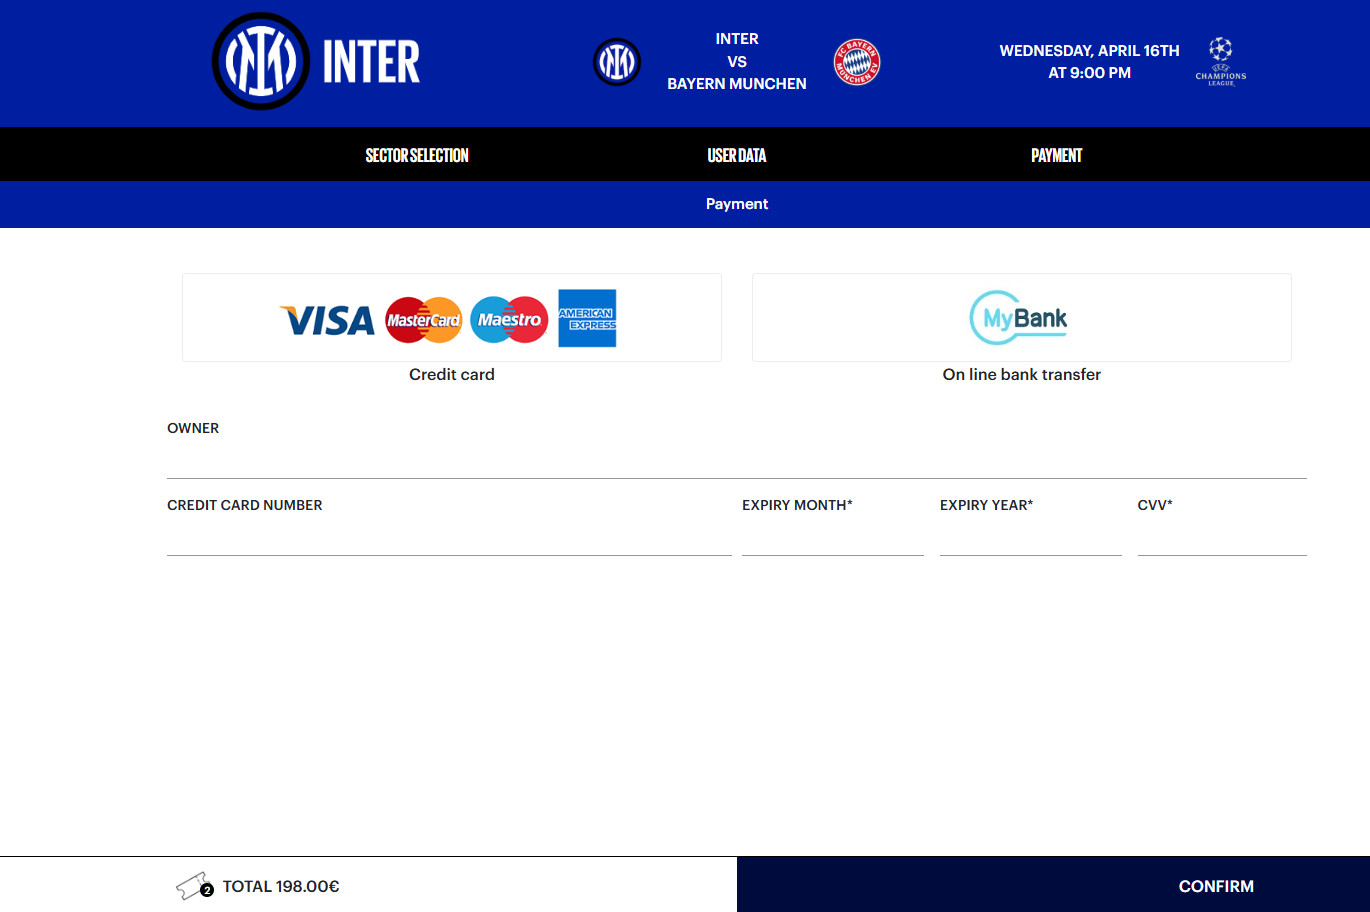This screenshot has height=912, width=1370.
Task: Select the MasterCard logo
Action: 423,320
